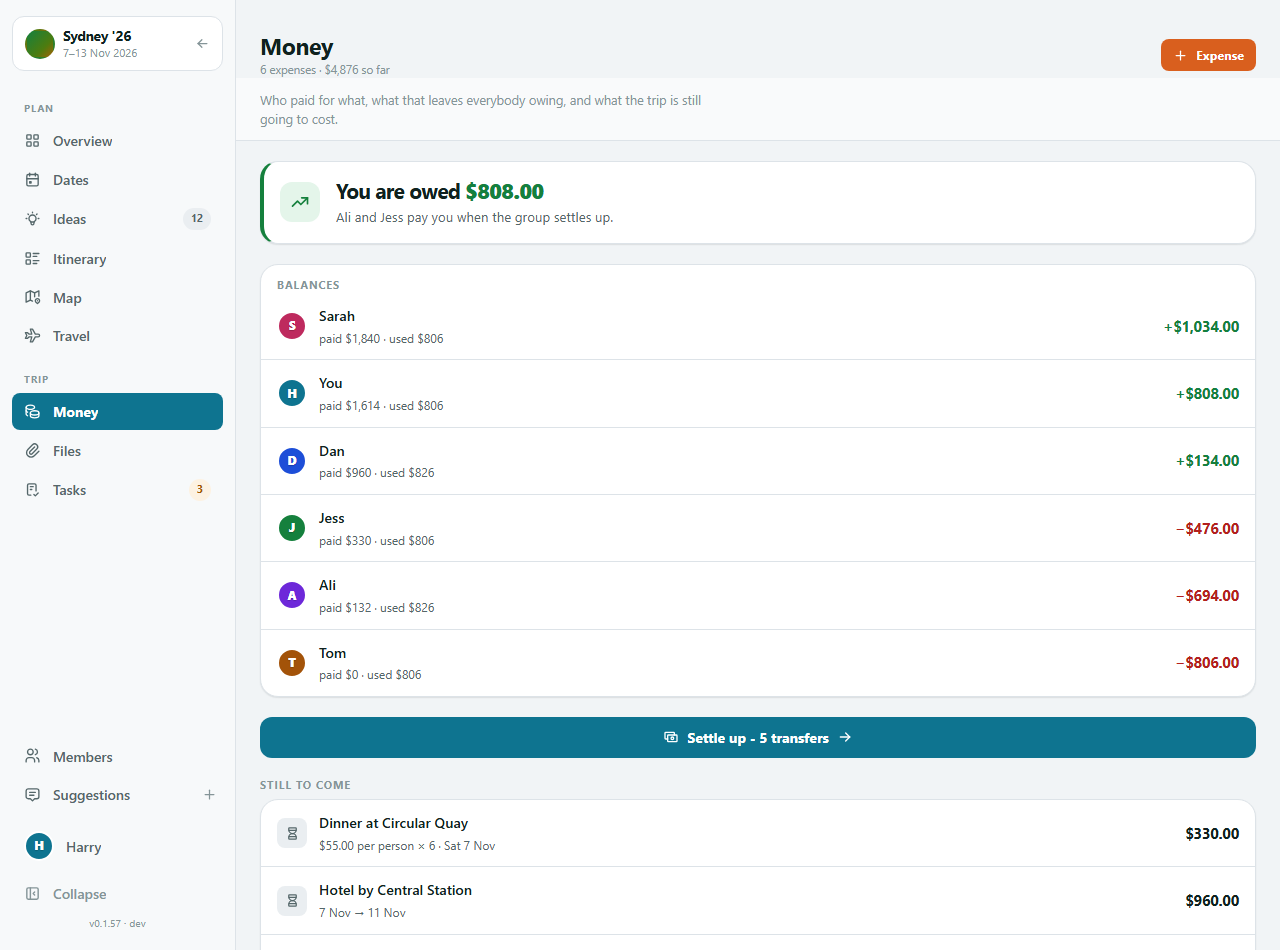Click the trending-up icon in the owed card
The image size is (1280, 950).
[300, 202]
